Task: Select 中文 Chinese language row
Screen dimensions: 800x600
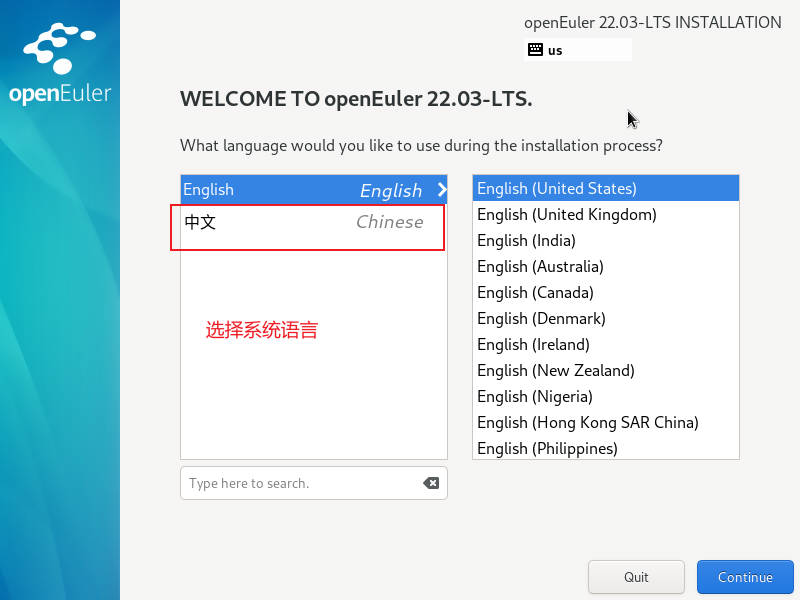Action: point(314,222)
